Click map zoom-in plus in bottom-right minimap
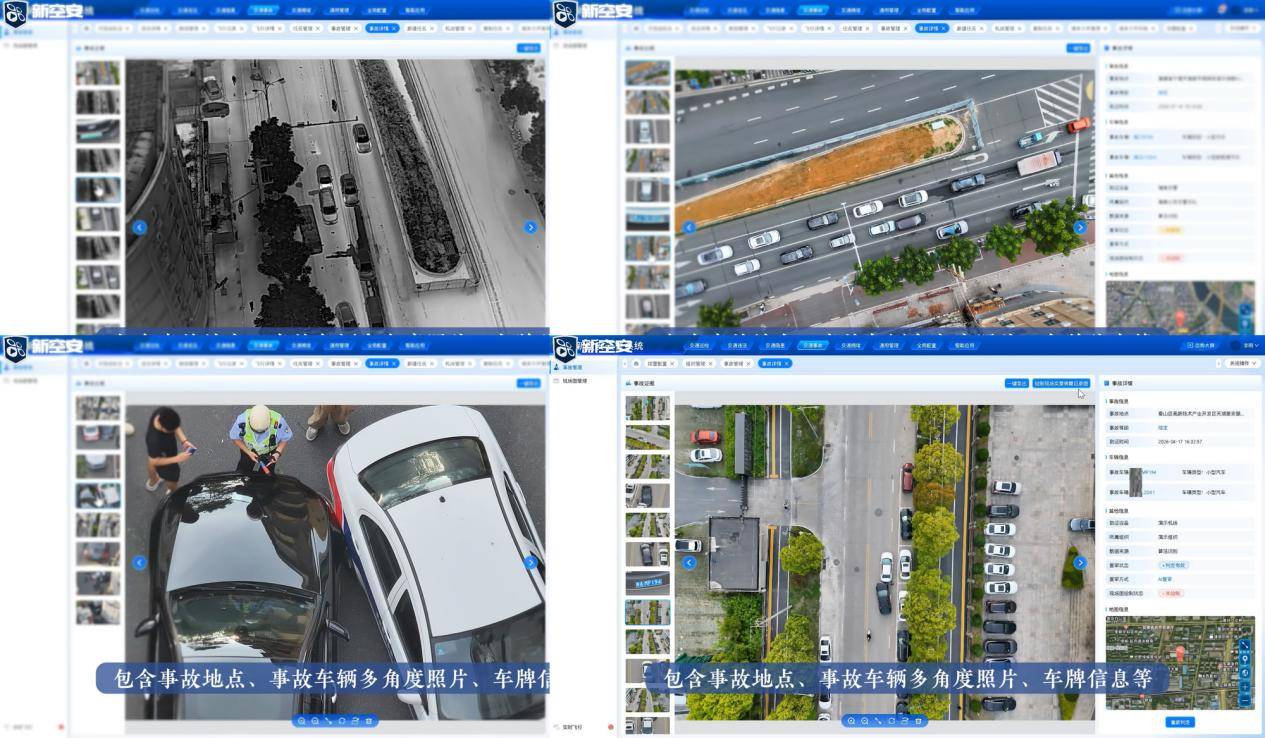 pyautogui.click(x=1245, y=687)
